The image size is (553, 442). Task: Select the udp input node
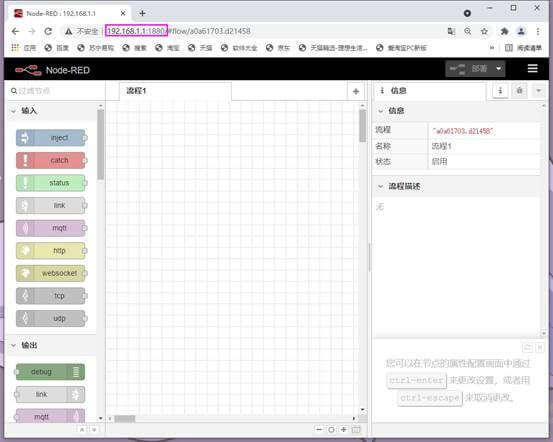point(51,319)
